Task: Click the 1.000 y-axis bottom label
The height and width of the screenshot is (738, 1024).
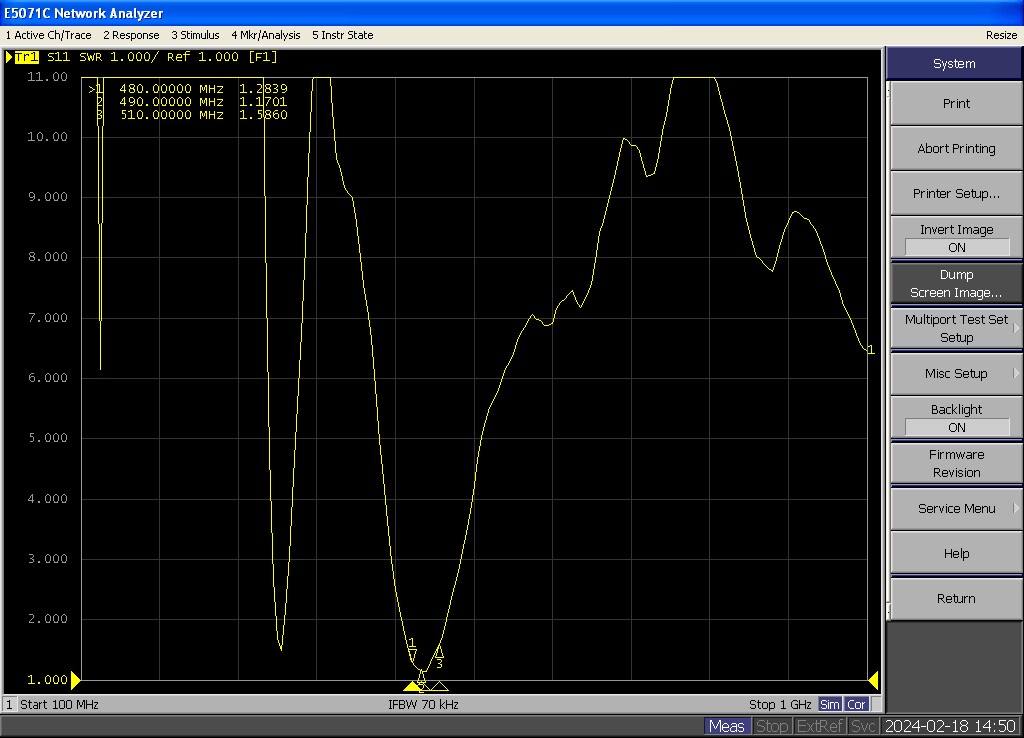Action: click(x=47, y=680)
